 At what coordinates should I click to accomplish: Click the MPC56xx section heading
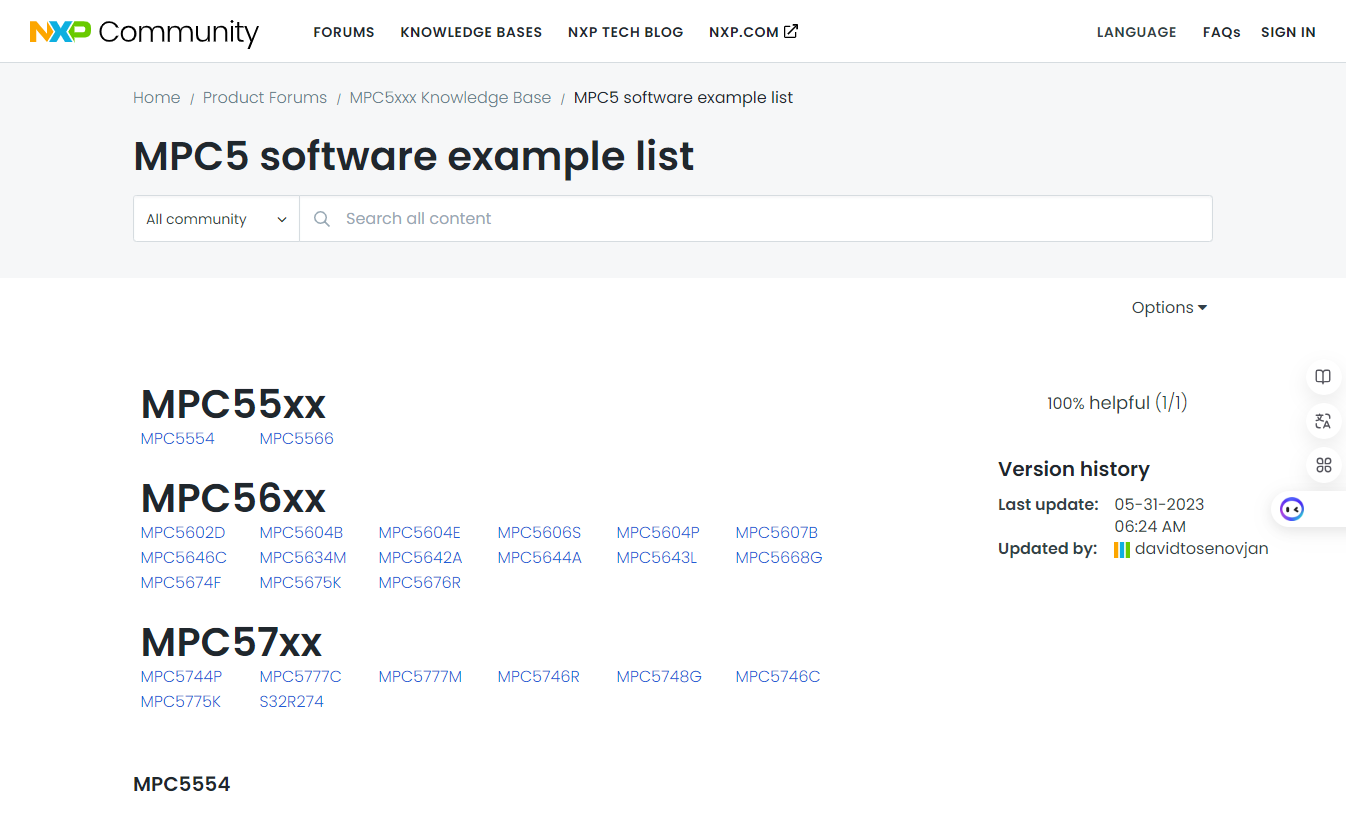point(233,498)
